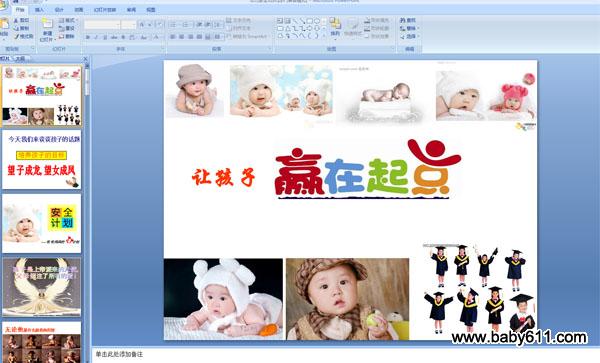Toggle underline formatting in the font group
Image resolution: width=600 pixels, height=363 pixels.
click(x=105, y=37)
